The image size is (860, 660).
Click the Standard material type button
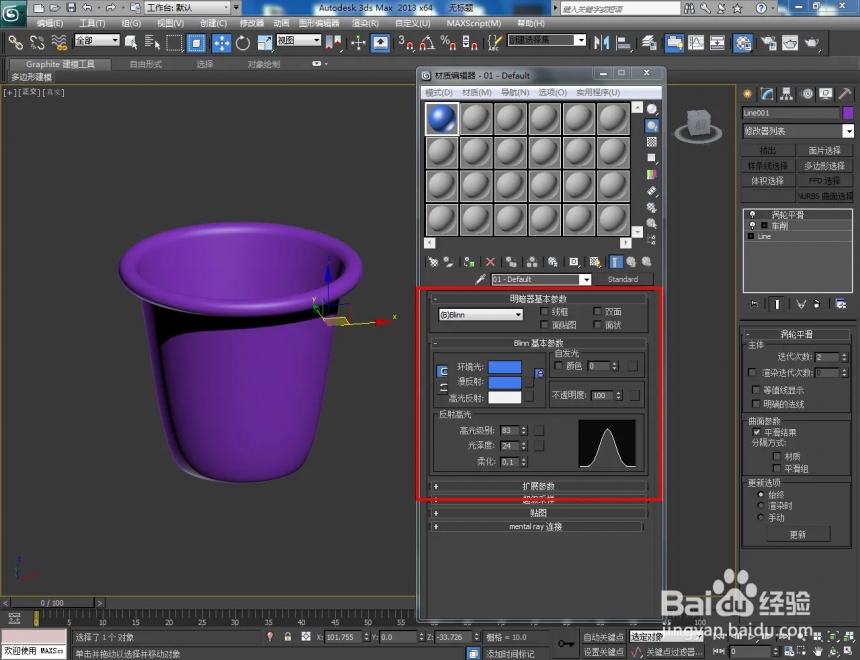[623, 279]
